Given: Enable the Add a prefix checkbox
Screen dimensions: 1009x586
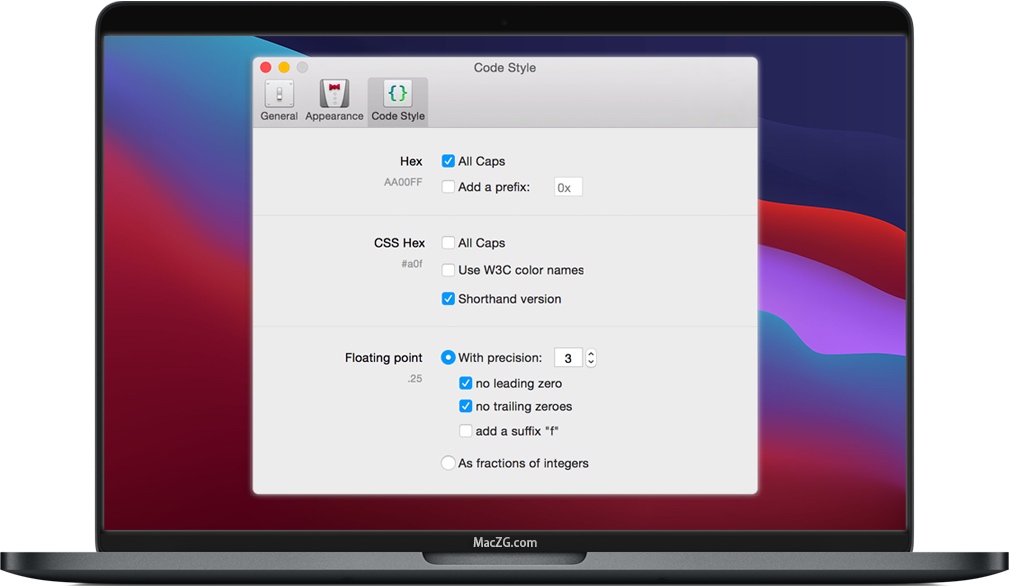Looking at the screenshot, I should point(448,187).
